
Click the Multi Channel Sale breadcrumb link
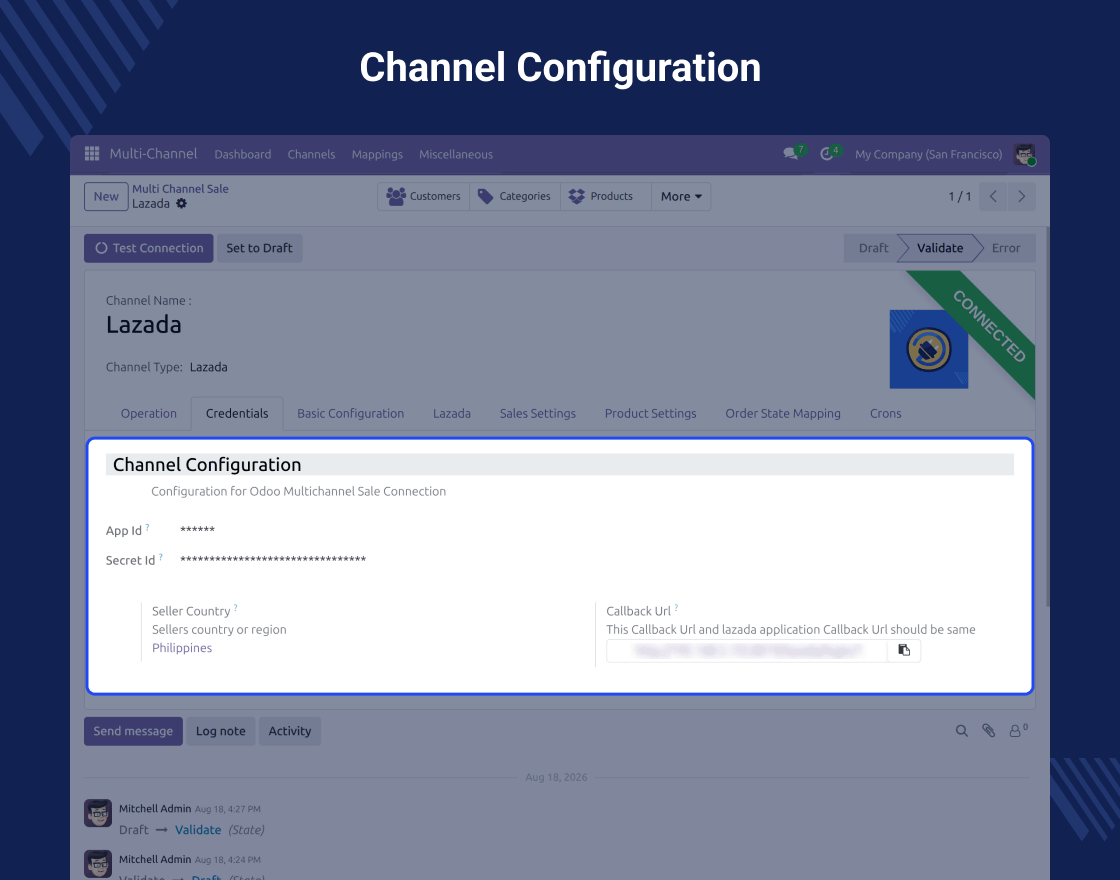click(180, 189)
